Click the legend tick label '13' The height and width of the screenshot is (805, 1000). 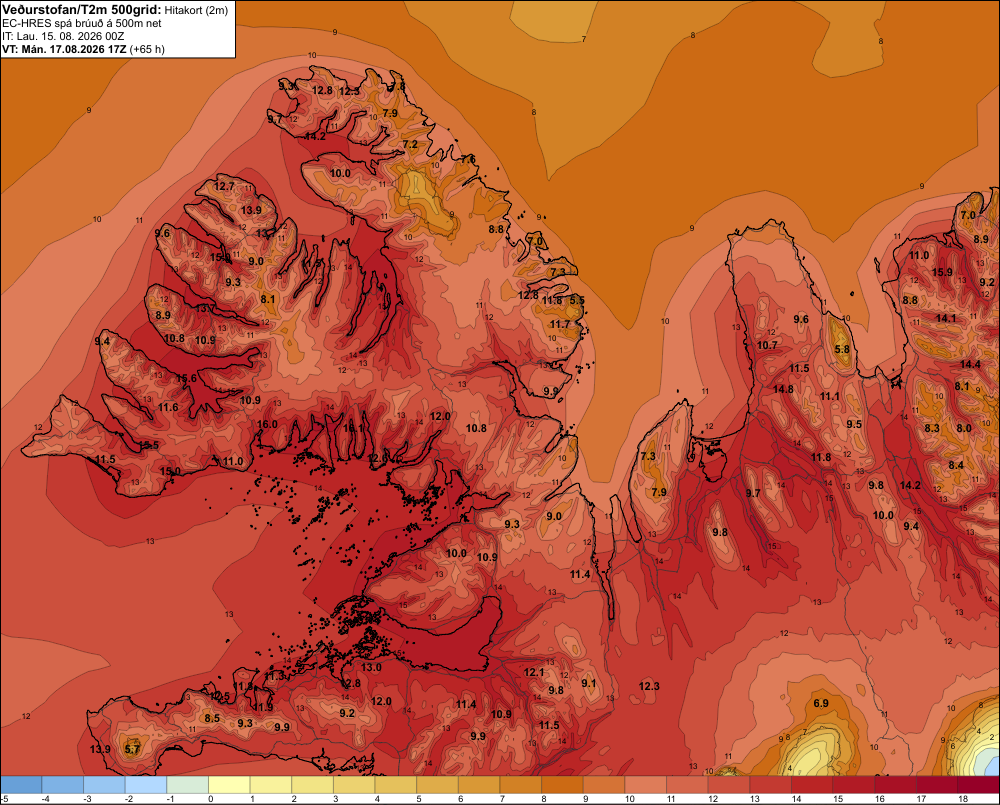click(754, 799)
